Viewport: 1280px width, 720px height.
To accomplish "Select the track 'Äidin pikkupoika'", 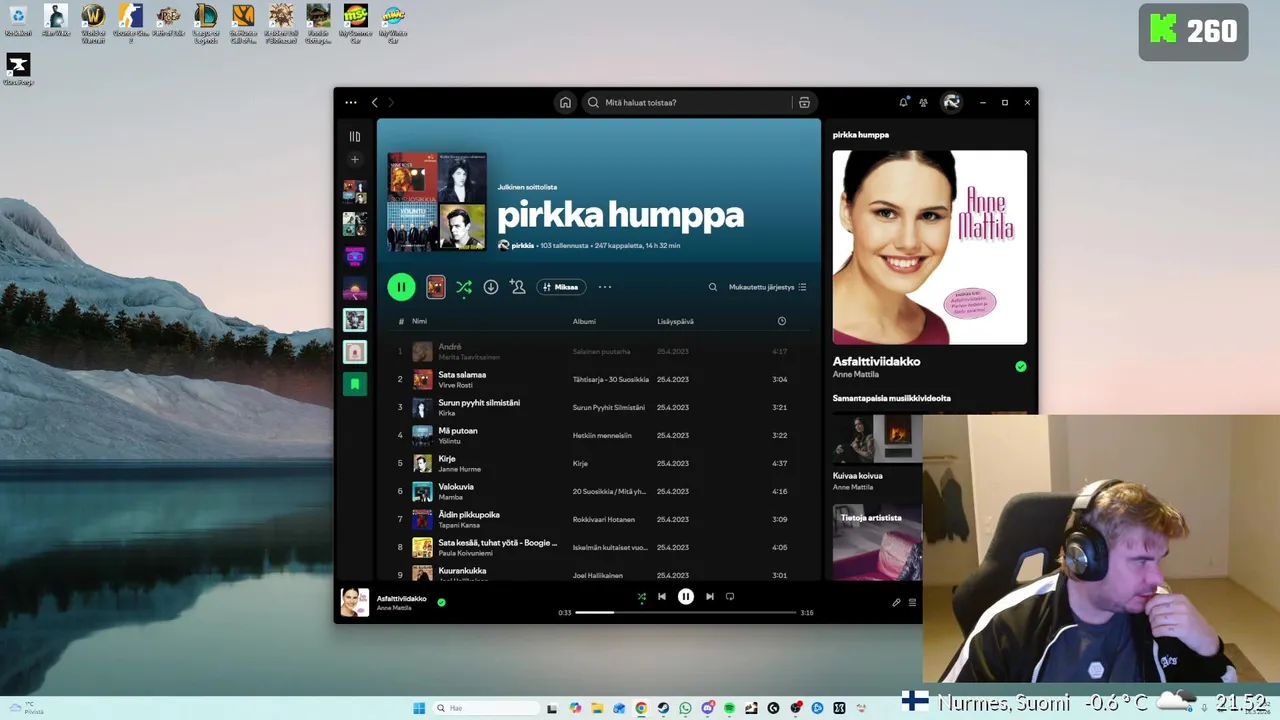I will tap(469, 515).
